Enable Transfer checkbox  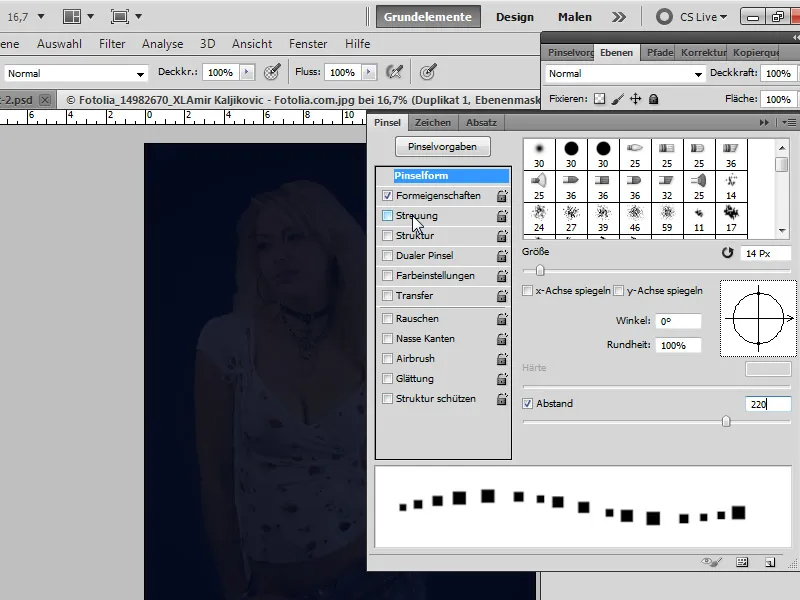pyautogui.click(x=387, y=295)
